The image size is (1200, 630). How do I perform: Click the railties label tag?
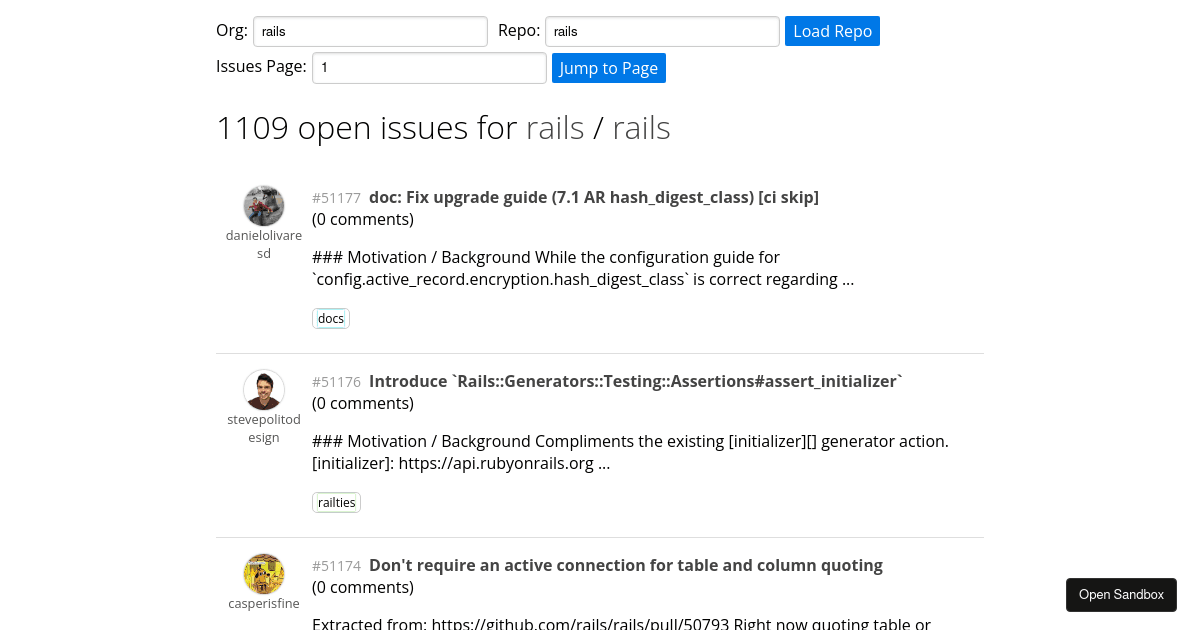click(x=336, y=502)
